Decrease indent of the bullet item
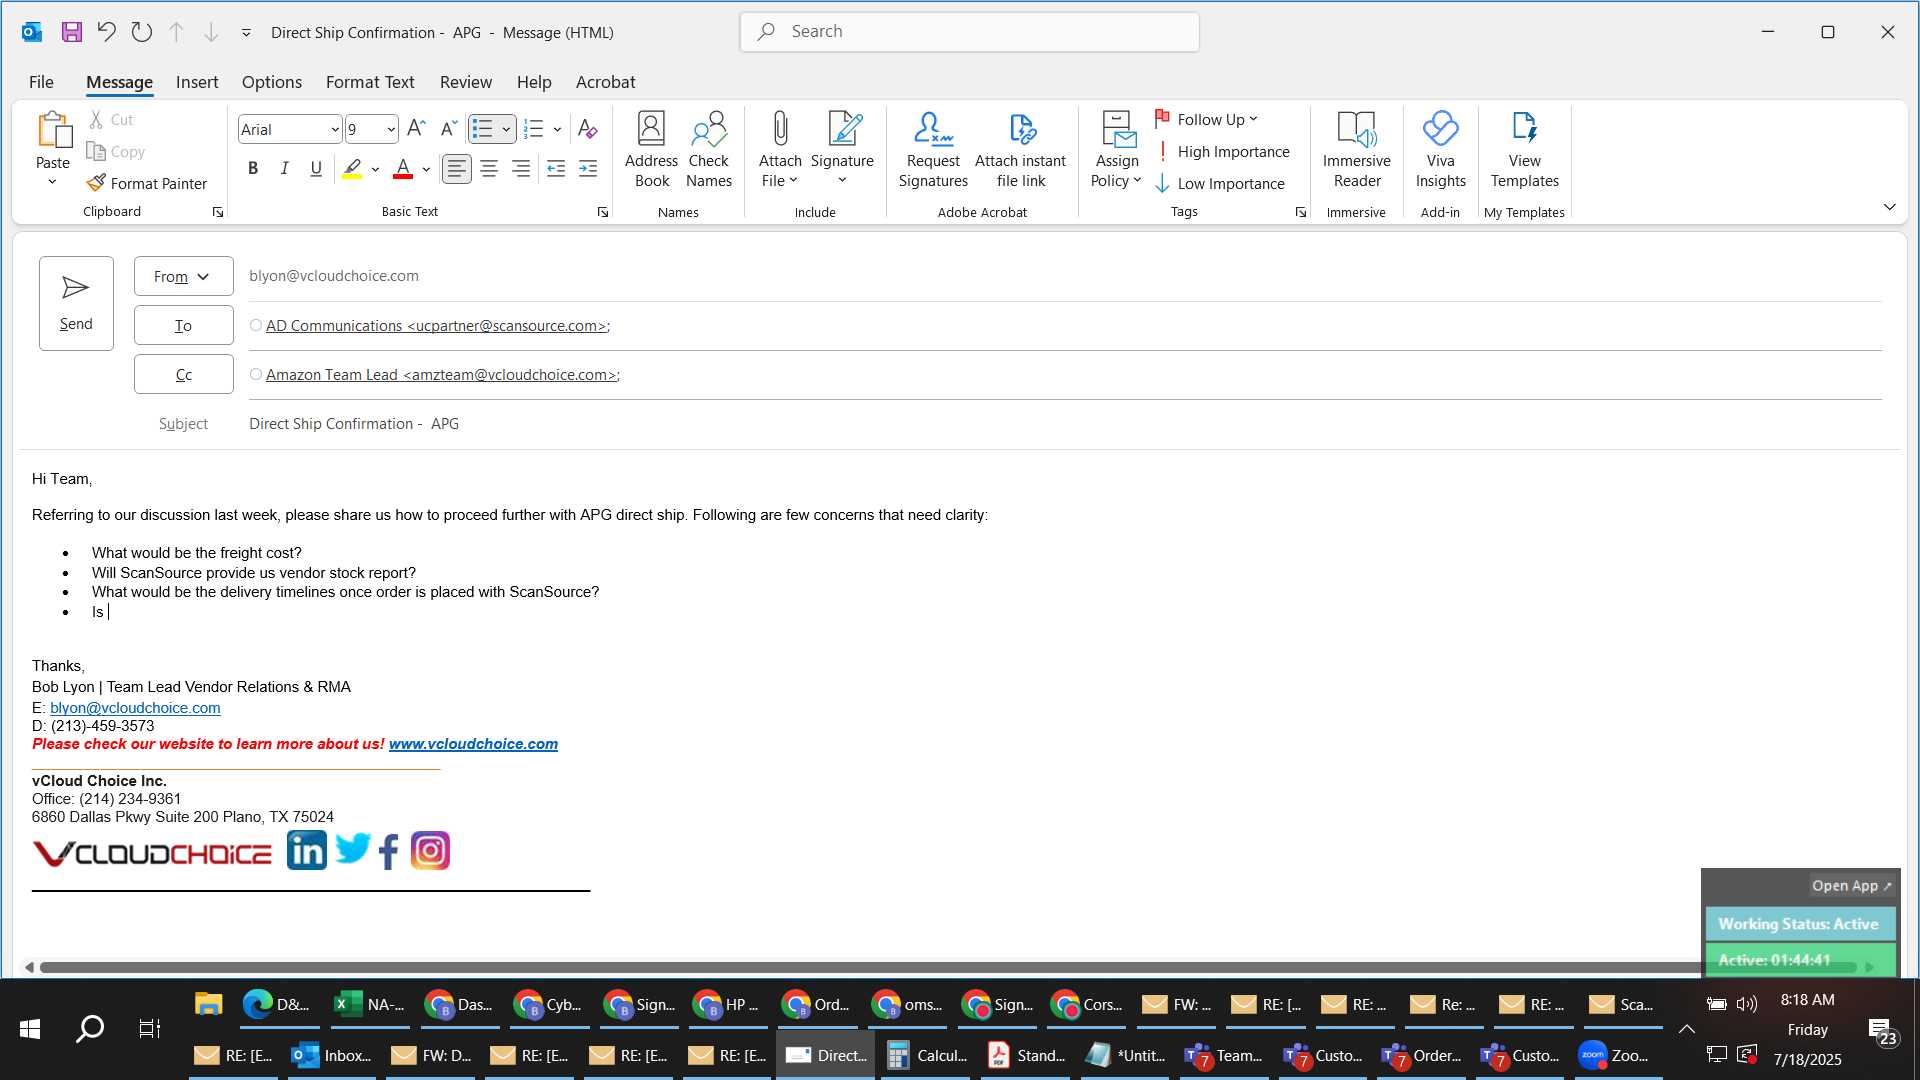The image size is (1920, 1080). click(x=556, y=169)
